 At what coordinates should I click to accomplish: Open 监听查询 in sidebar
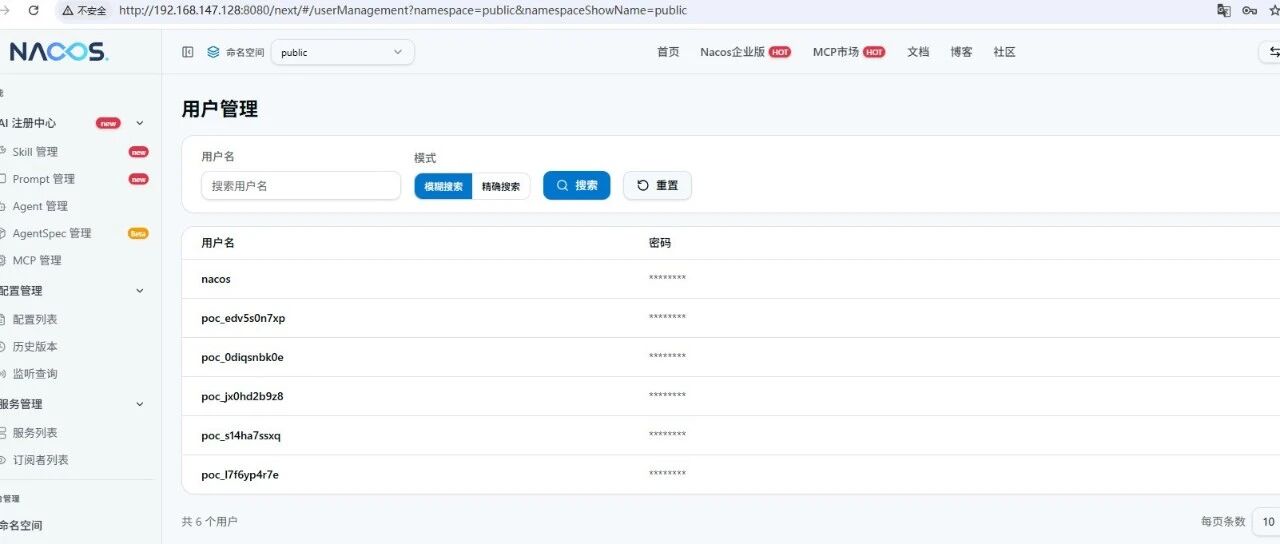(x=35, y=373)
